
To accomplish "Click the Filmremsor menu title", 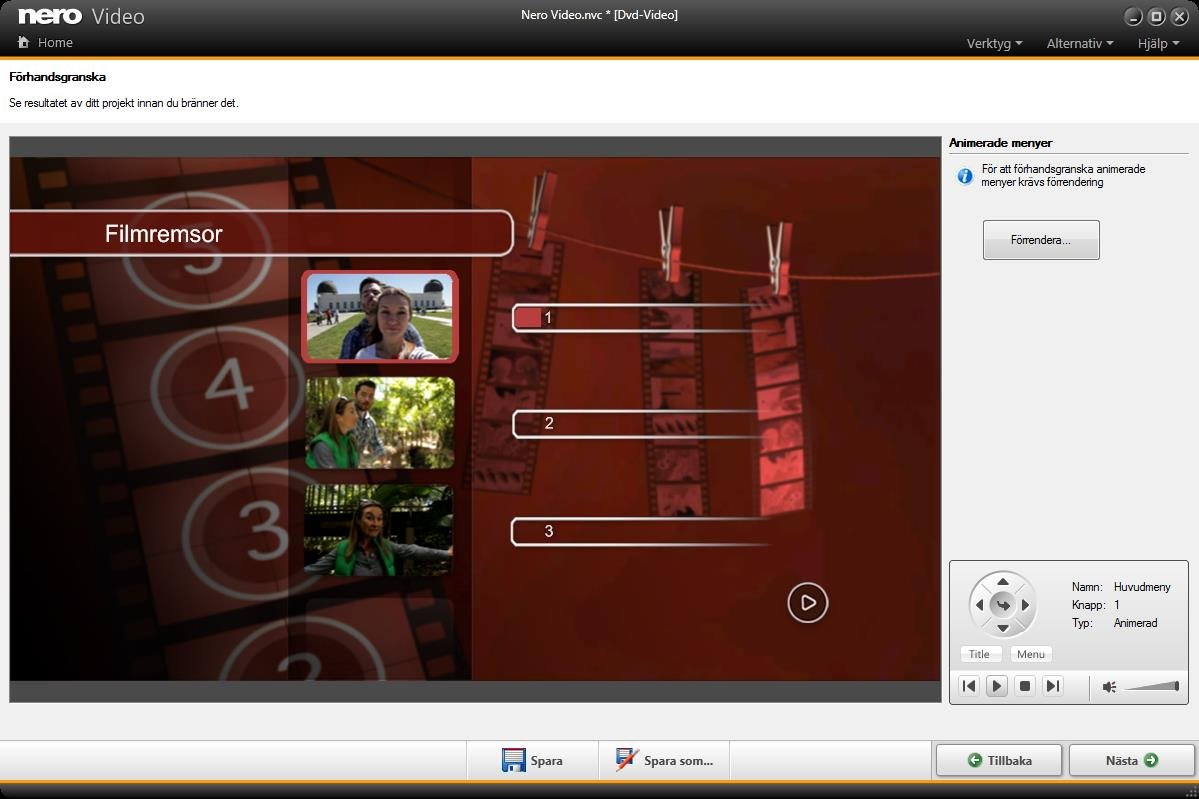I will [x=164, y=233].
